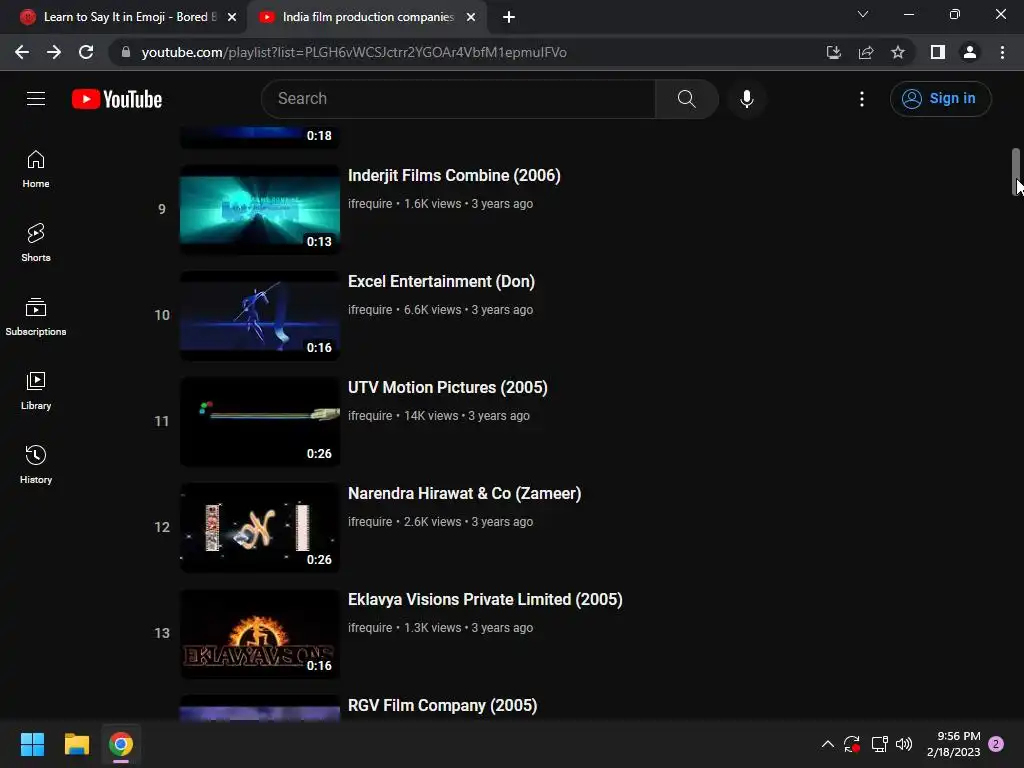The height and width of the screenshot is (768, 1024).
Task: Open the YouTube hamburger guide menu
Action: (36, 99)
